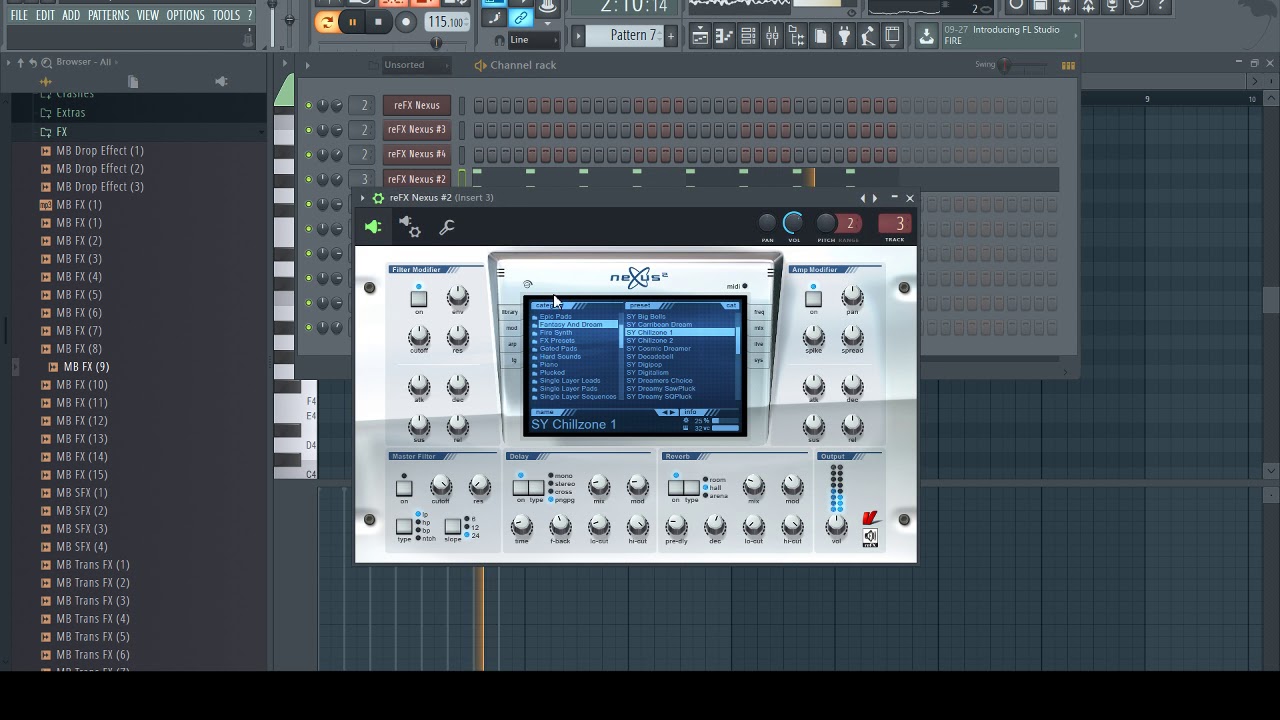Click the mixer track number 3 box
1280x720 pixels.
(x=895, y=223)
